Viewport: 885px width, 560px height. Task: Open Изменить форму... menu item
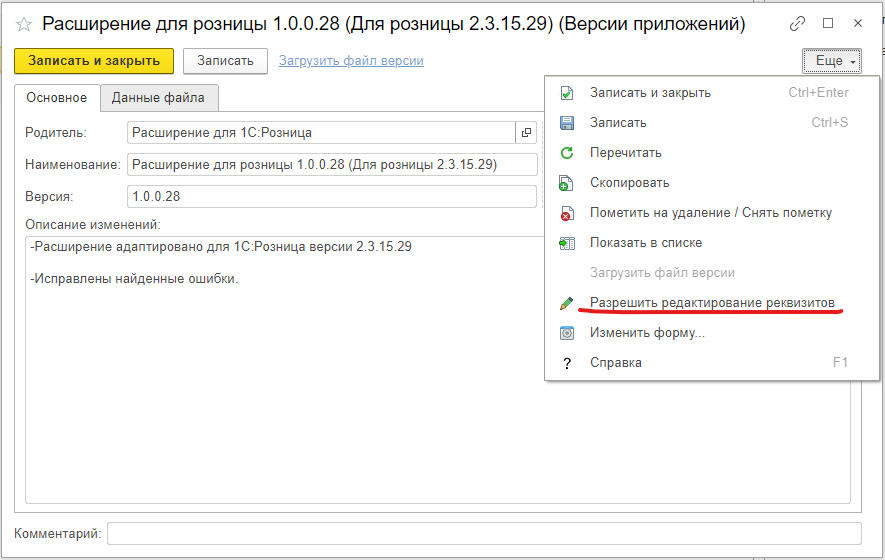pos(712,332)
